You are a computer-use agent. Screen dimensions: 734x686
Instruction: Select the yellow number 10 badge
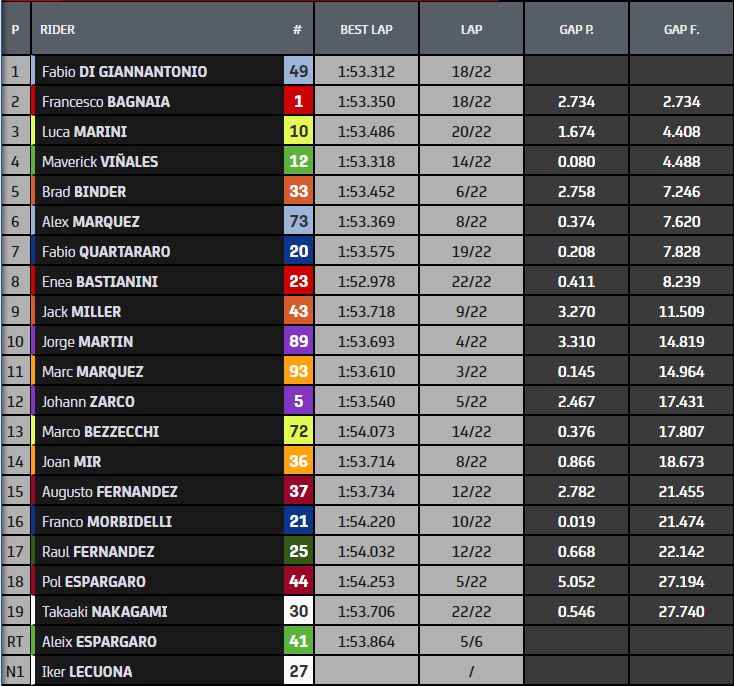click(297, 131)
